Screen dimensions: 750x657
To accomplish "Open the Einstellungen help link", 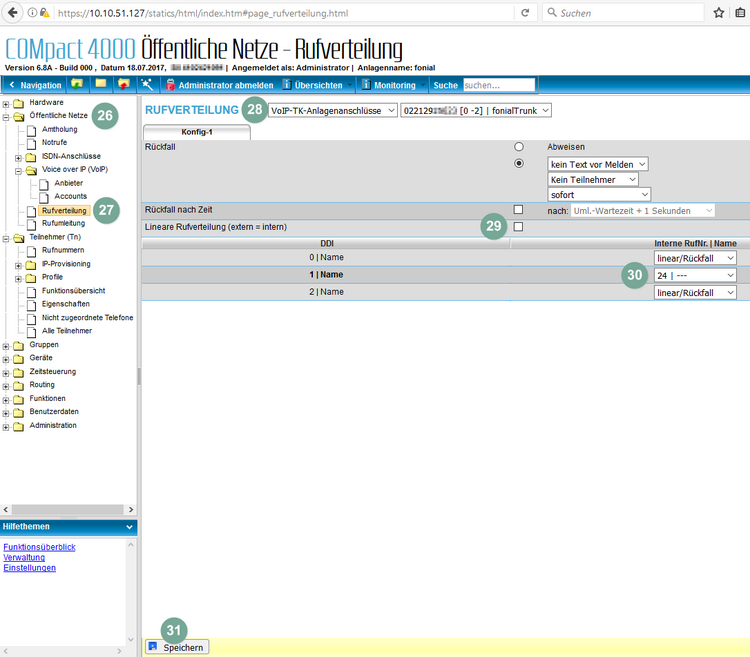I will (30, 568).
